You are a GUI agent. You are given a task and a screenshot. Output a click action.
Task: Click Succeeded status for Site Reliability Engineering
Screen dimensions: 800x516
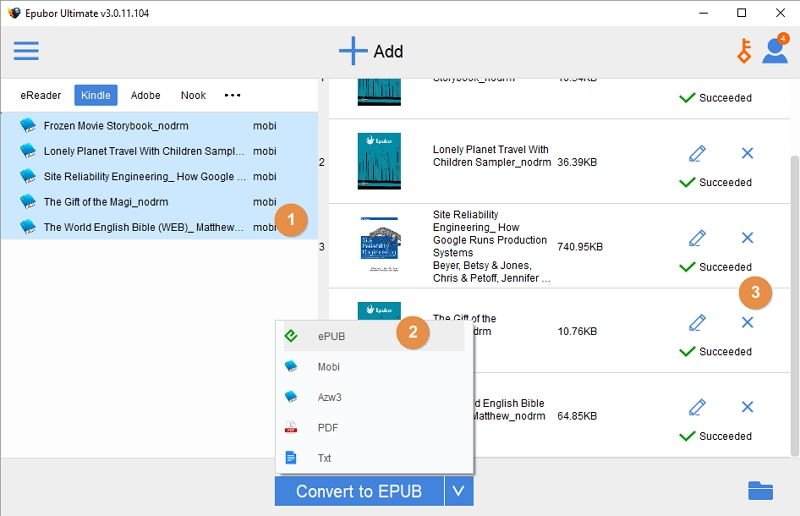[x=715, y=267]
